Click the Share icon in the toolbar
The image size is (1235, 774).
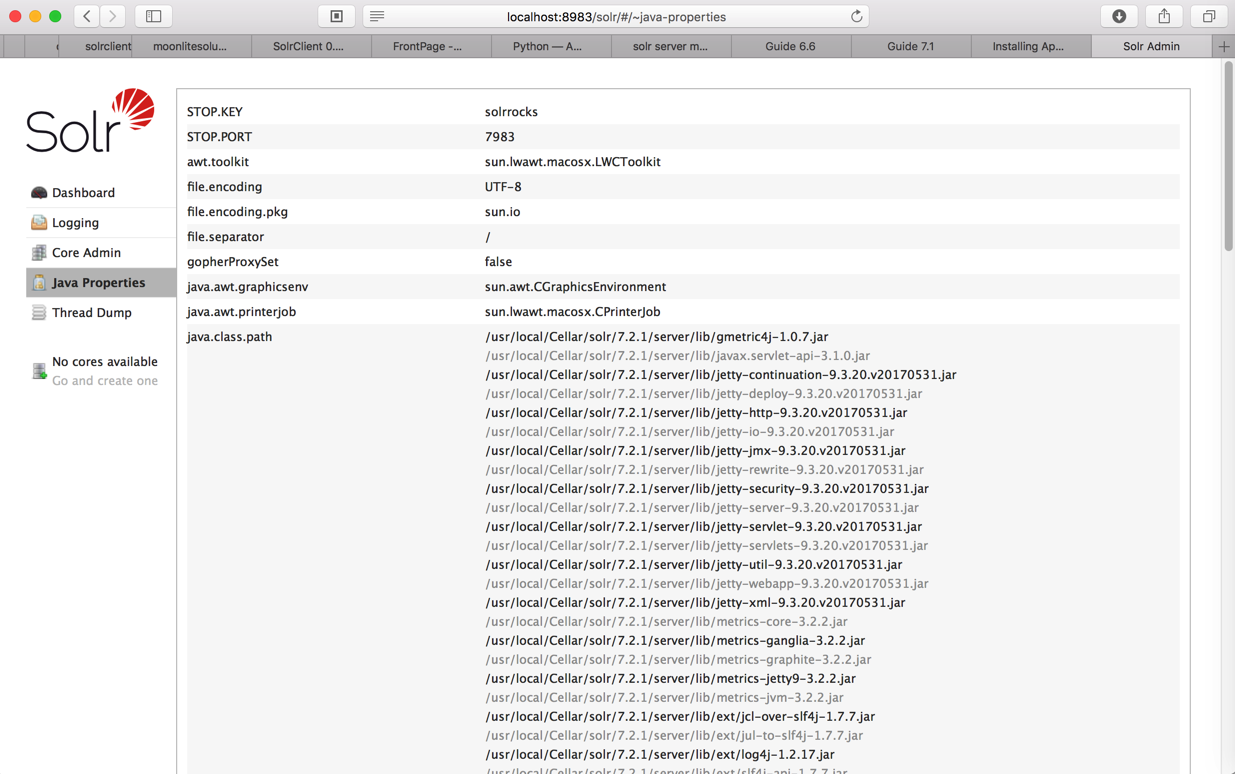tap(1164, 17)
